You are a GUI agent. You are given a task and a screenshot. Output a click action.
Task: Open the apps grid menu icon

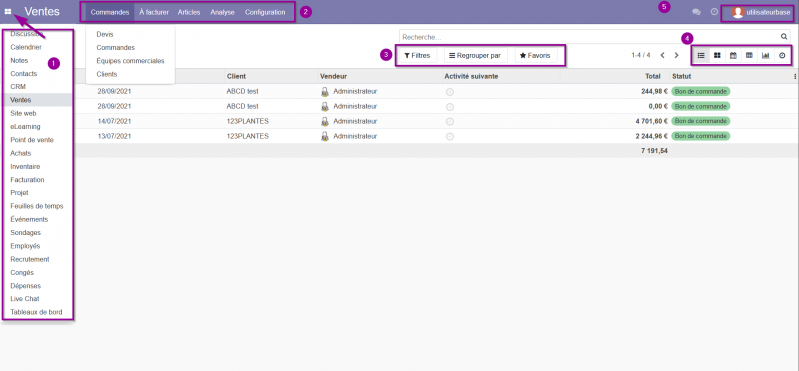coord(8,12)
